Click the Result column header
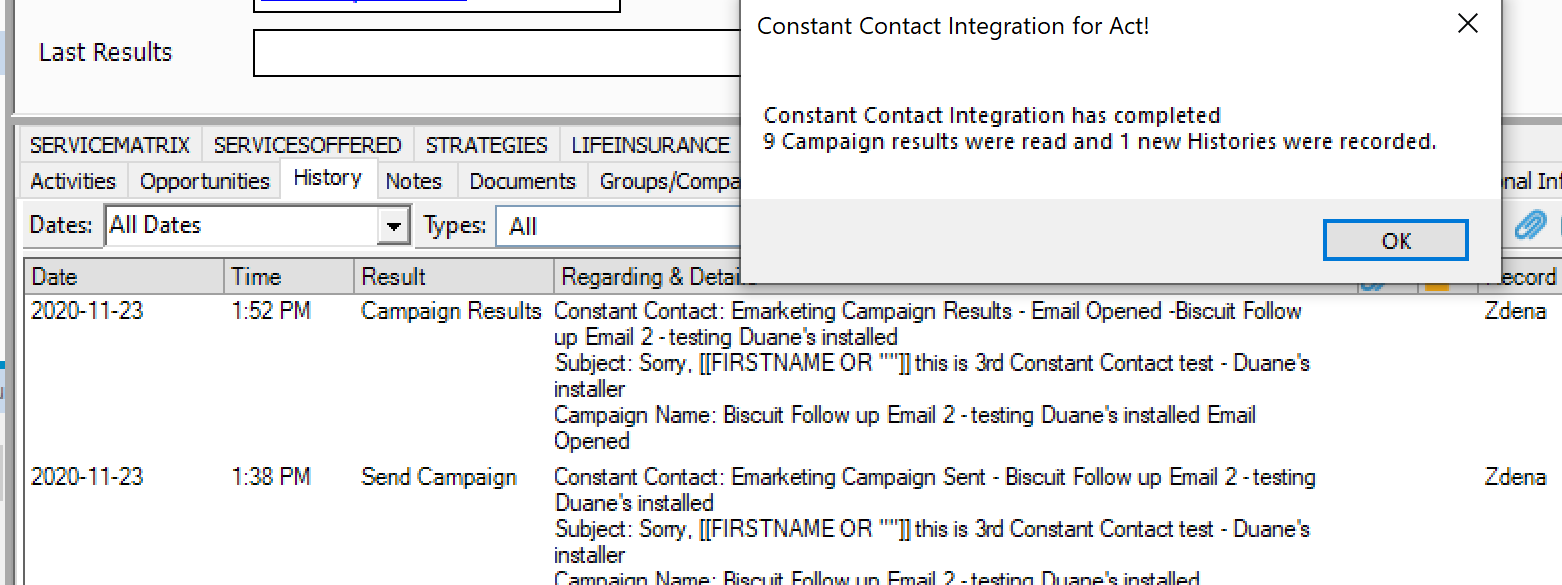 pyautogui.click(x=454, y=277)
